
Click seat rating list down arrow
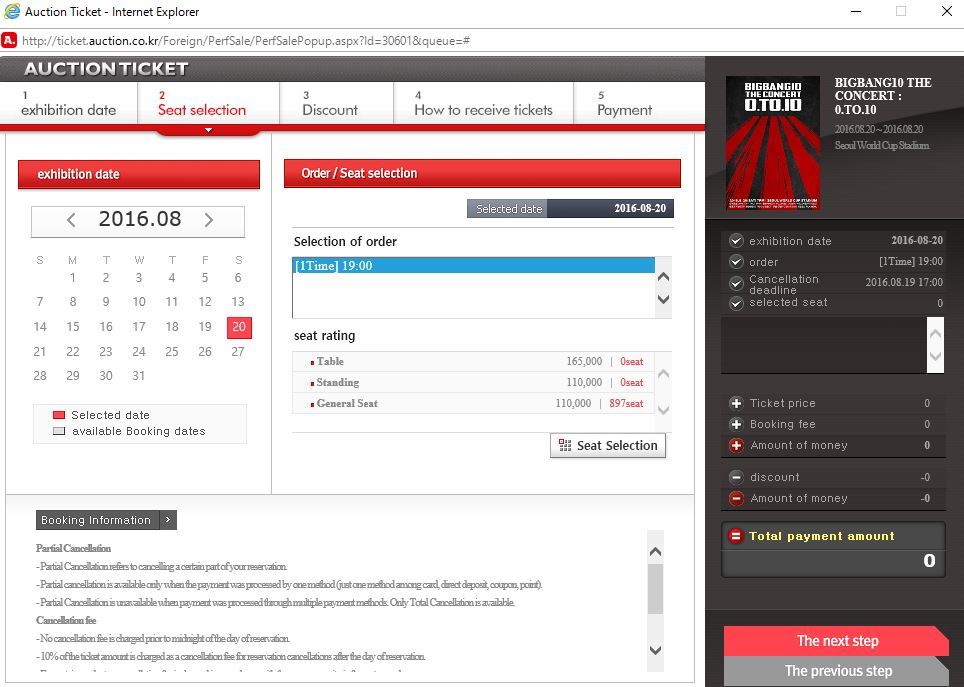663,410
